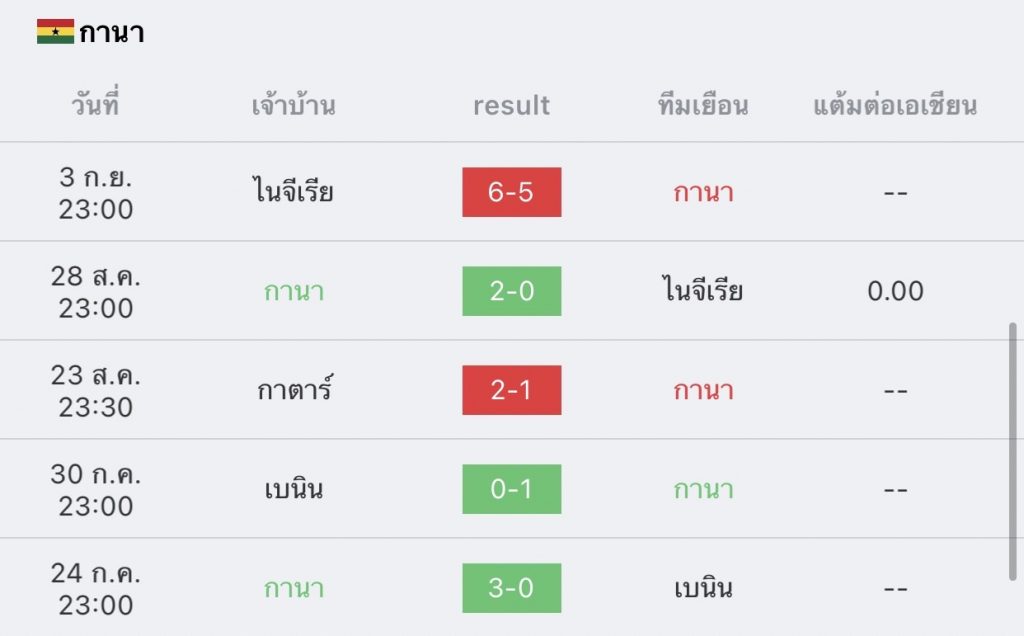Select home team กาตาร์
1024x636 pixels.
tap(295, 389)
